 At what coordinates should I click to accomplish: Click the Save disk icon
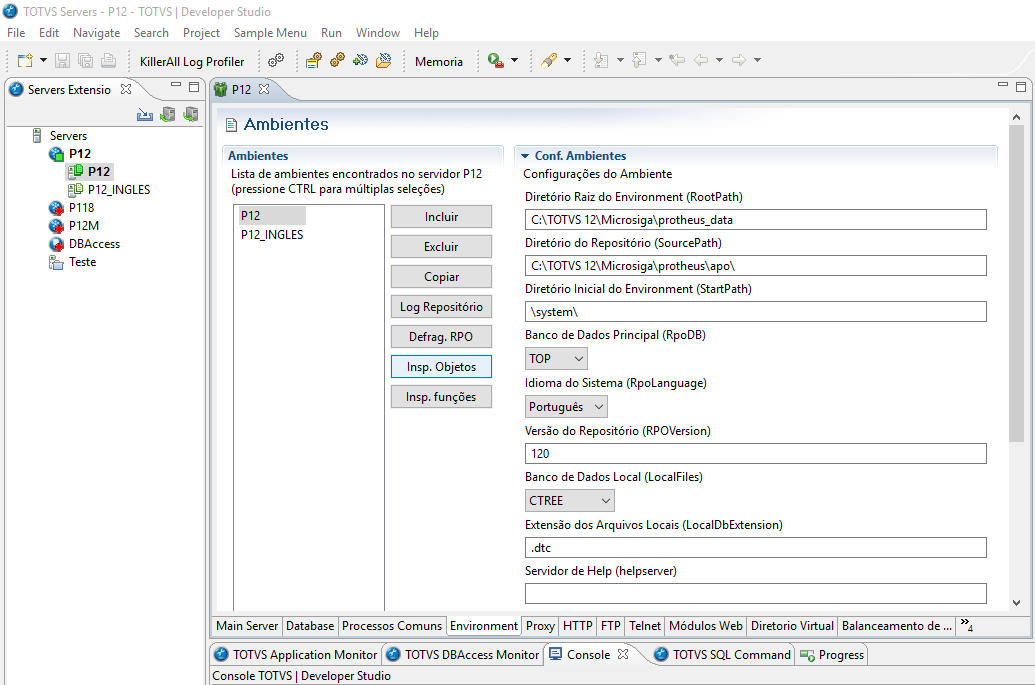(x=62, y=61)
